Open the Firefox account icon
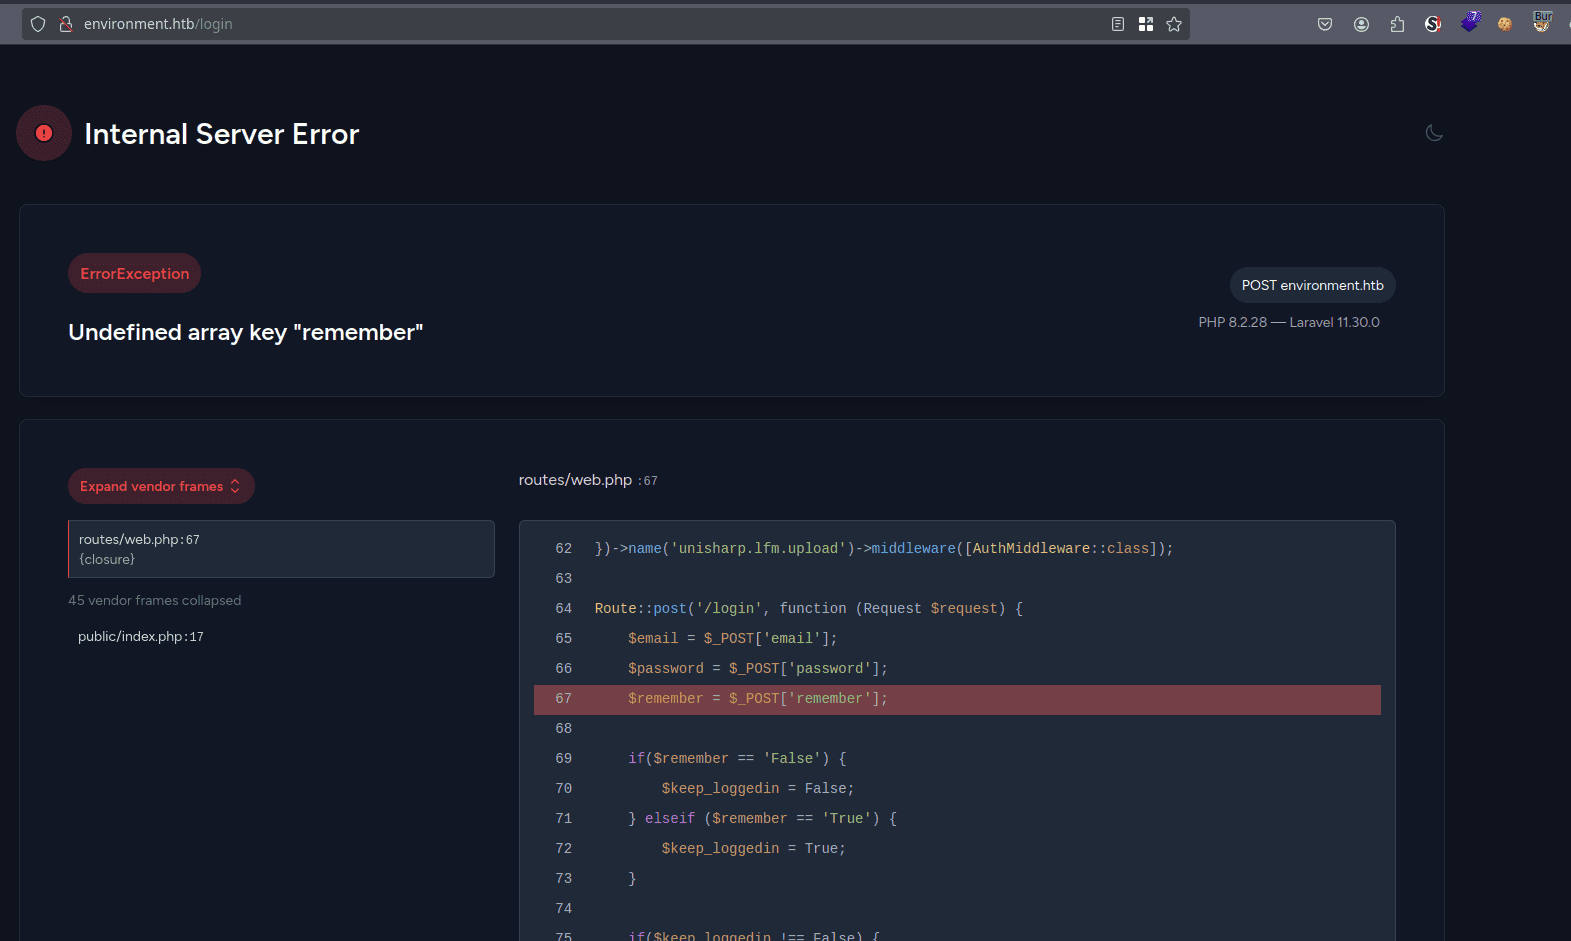The width and height of the screenshot is (1571, 941). point(1361,24)
